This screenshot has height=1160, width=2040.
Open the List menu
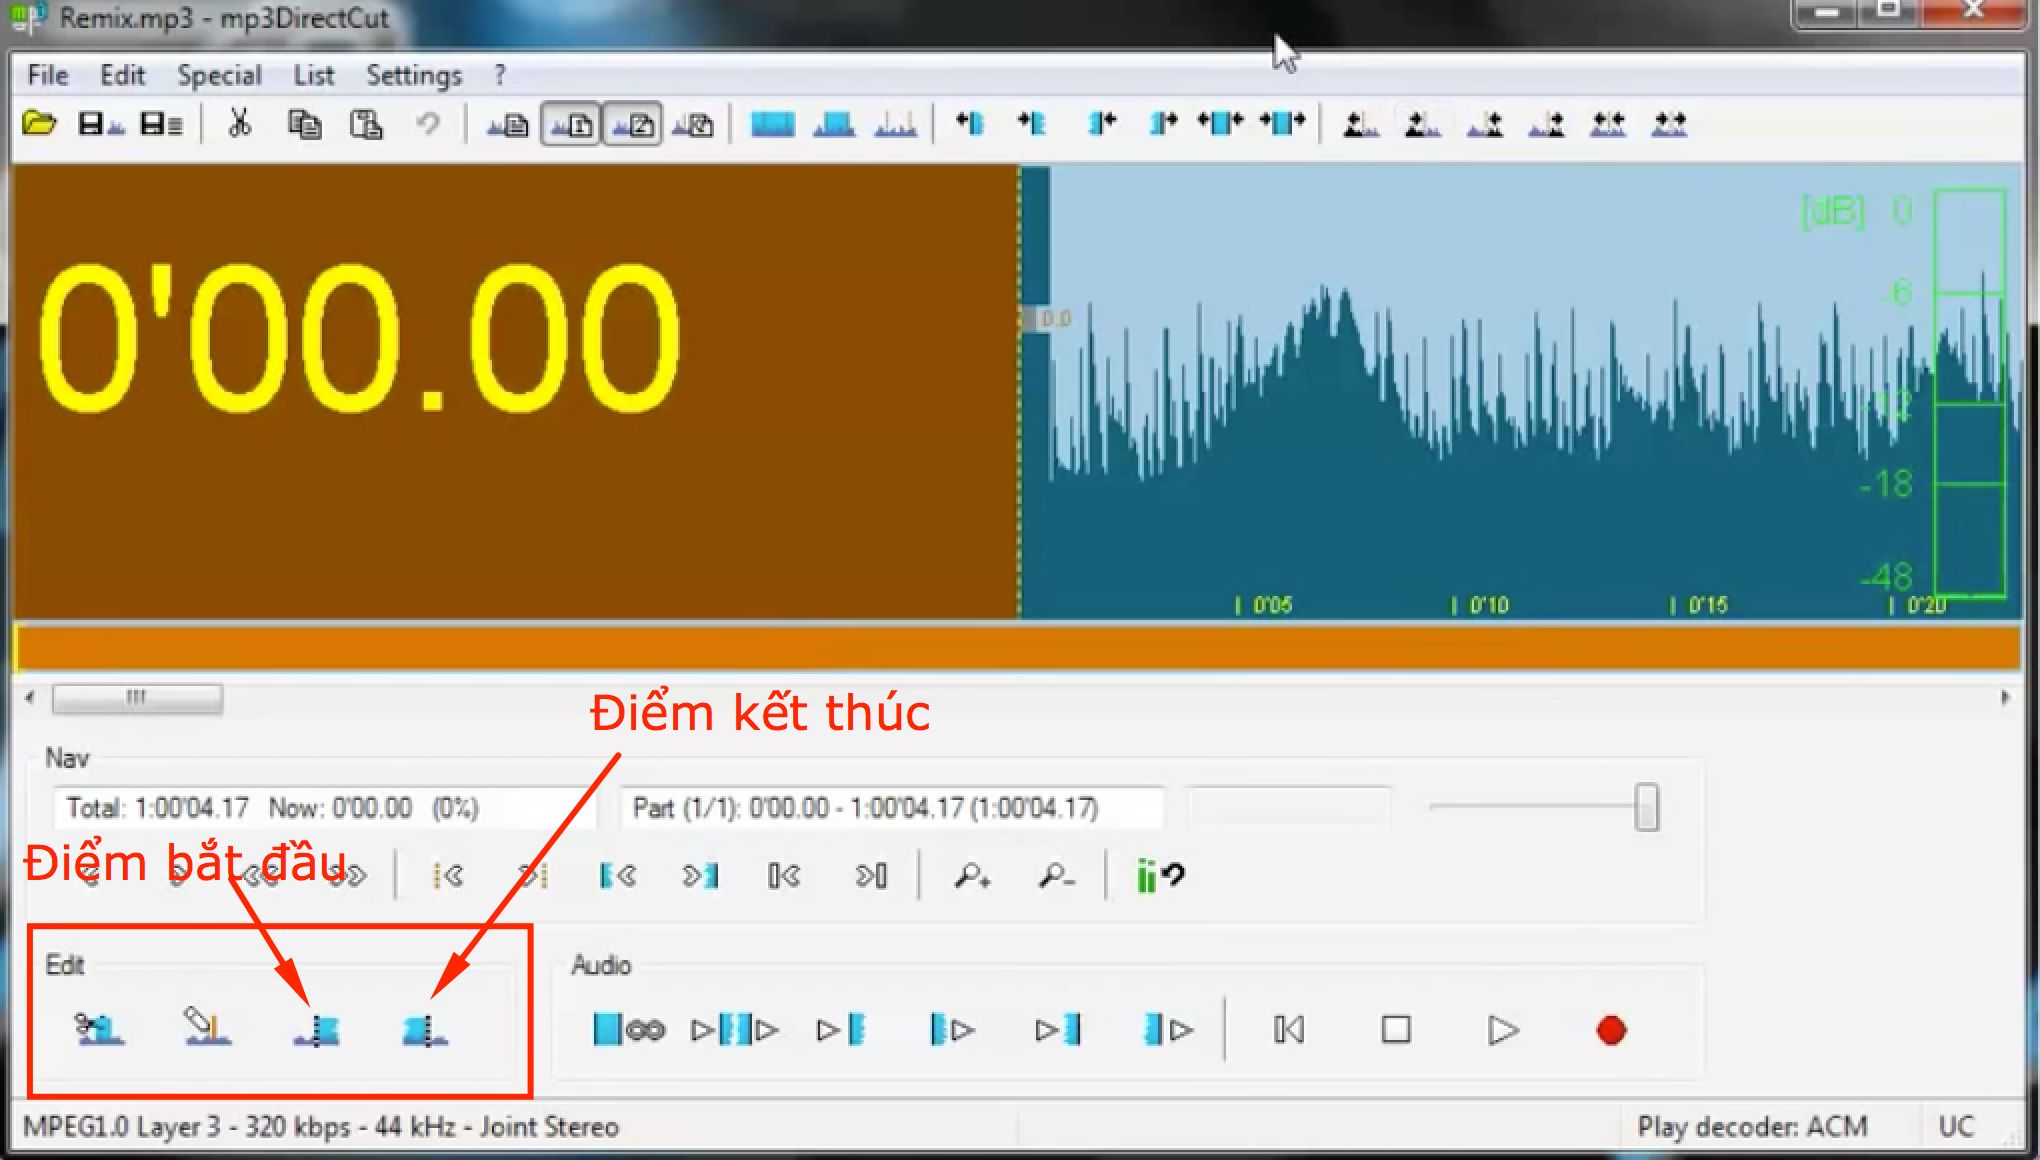313,75
